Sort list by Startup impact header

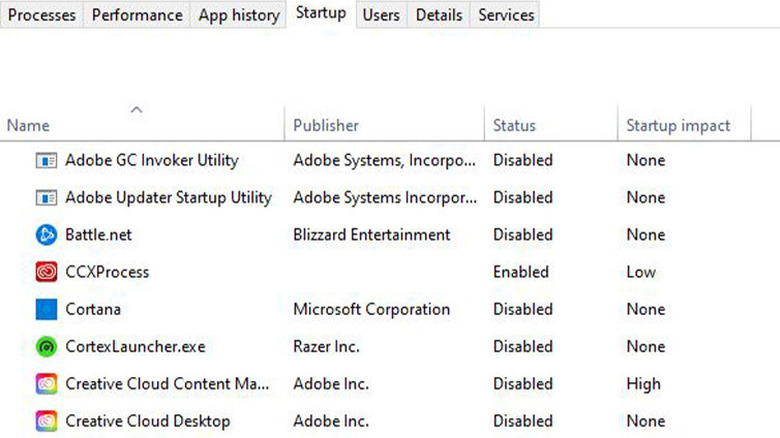pyautogui.click(x=678, y=126)
